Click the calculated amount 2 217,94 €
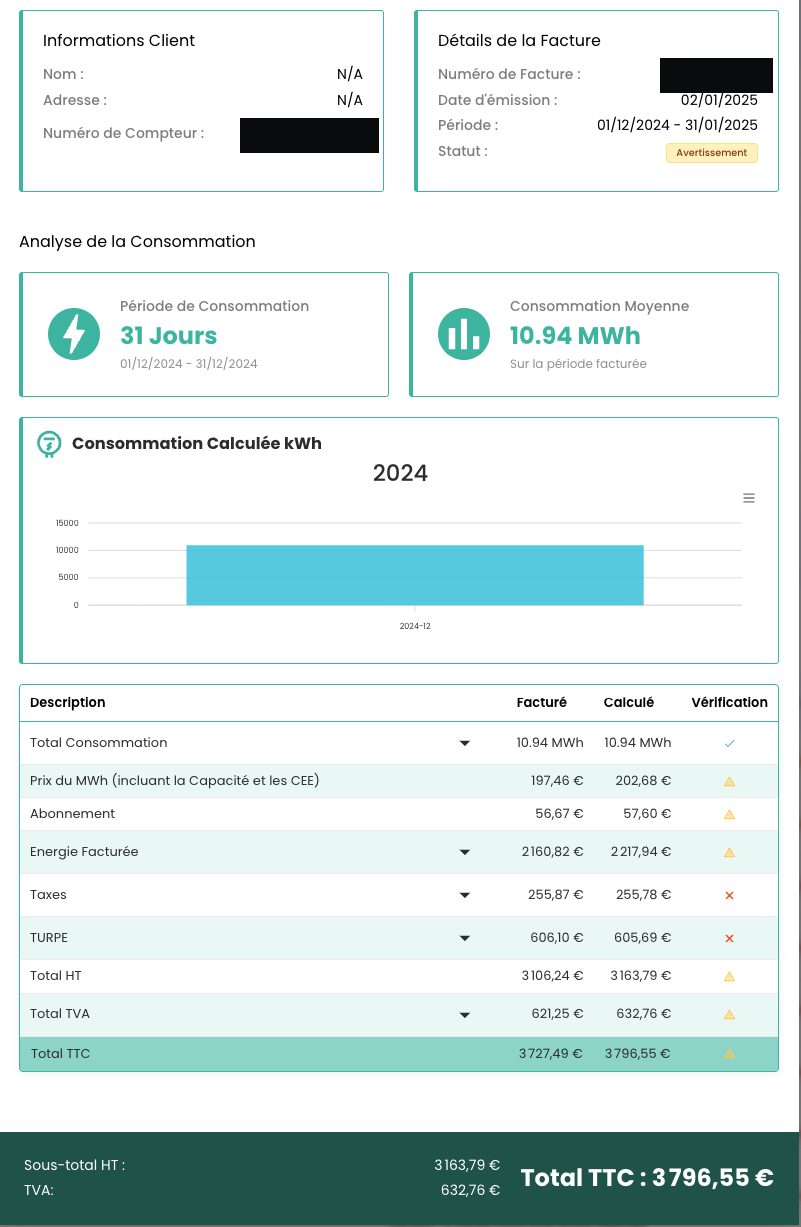Viewport: 801px width, 1227px height. (639, 852)
